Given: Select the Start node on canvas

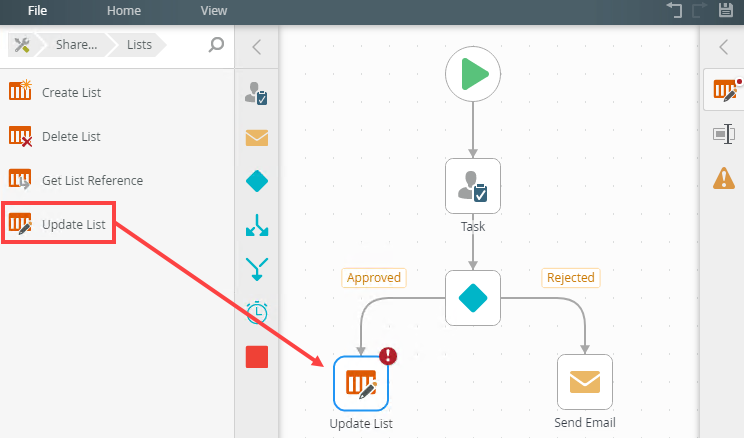Looking at the screenshot, I should pos(473,74).
